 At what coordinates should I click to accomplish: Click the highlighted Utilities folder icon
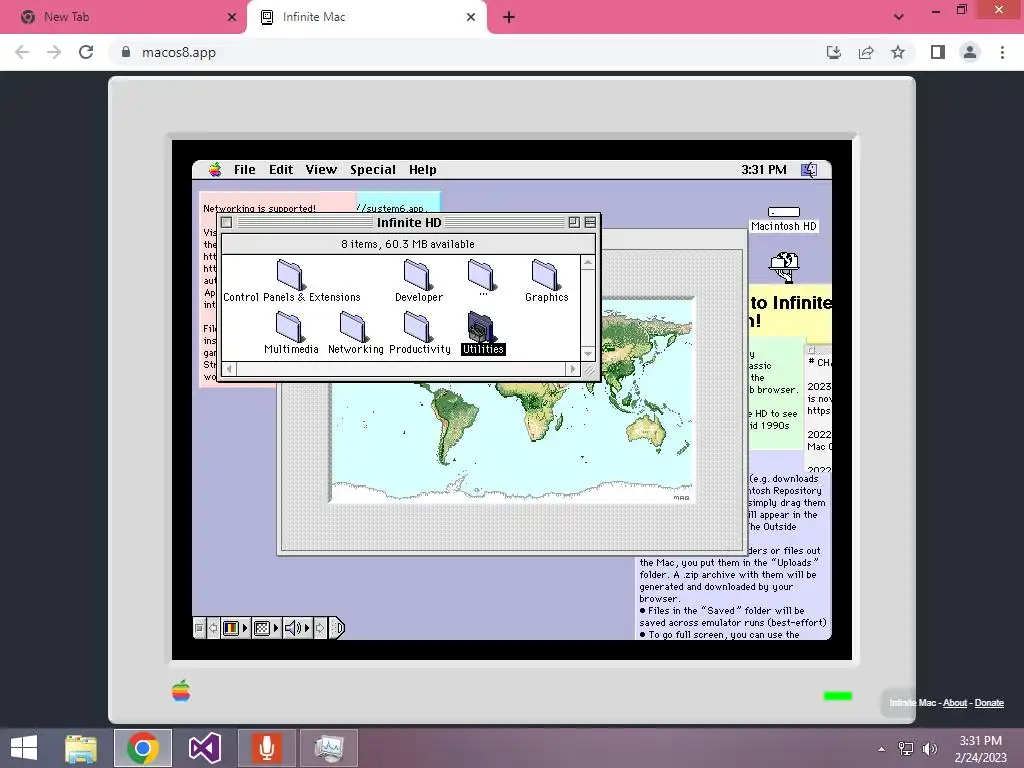pyautogui.click(x=481, y=327)
